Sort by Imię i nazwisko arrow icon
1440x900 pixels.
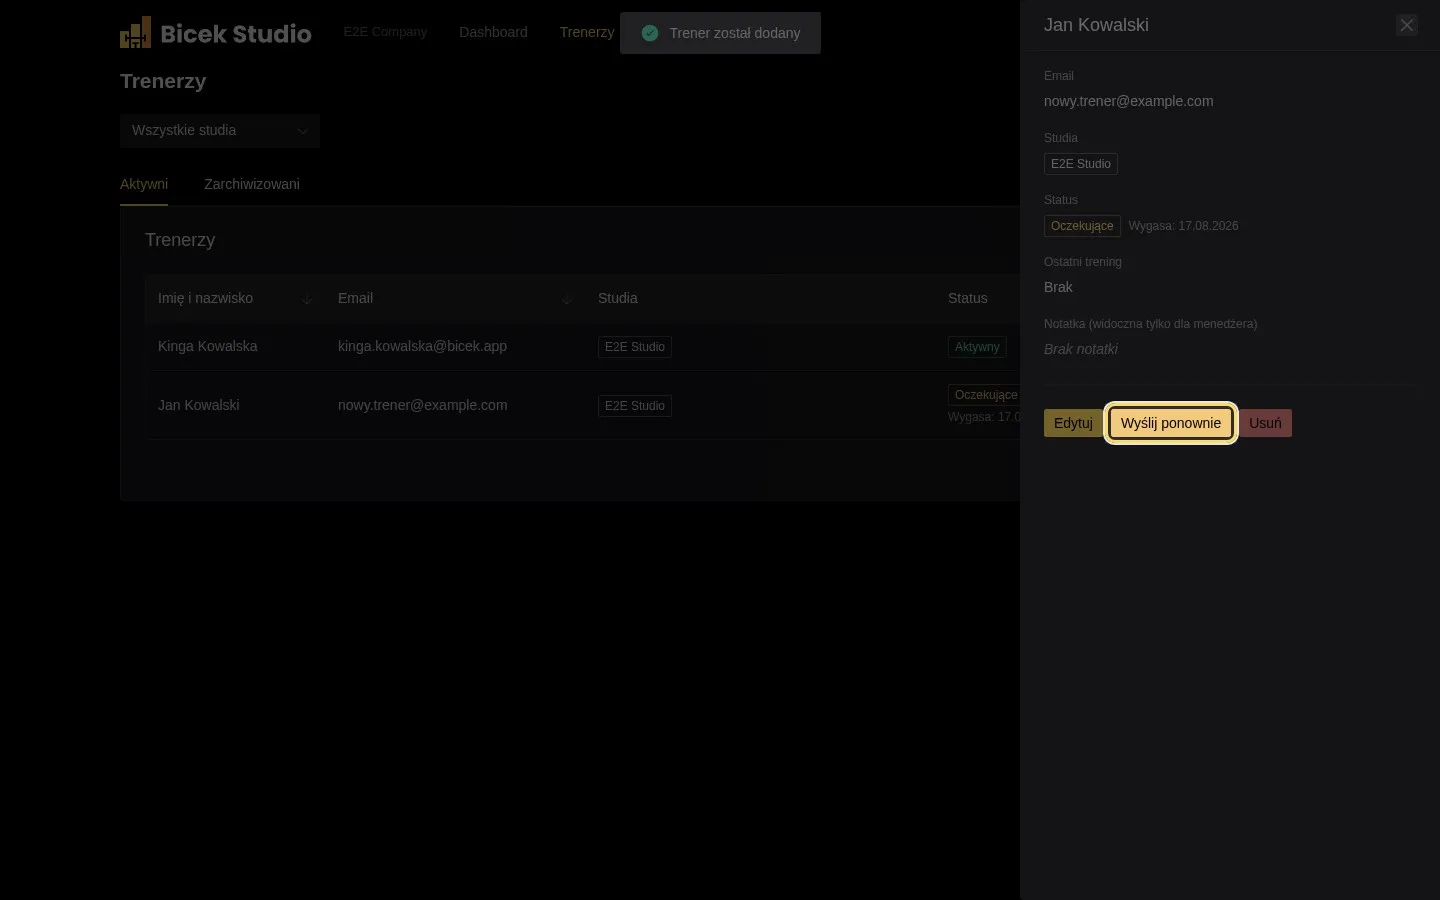[x=307, y=299]
